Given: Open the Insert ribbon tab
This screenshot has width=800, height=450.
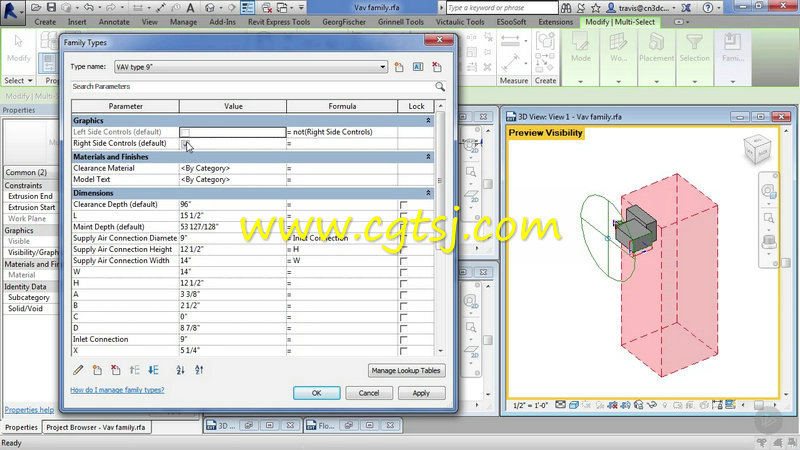Looking at the screenshot, I should pos(77,22).
